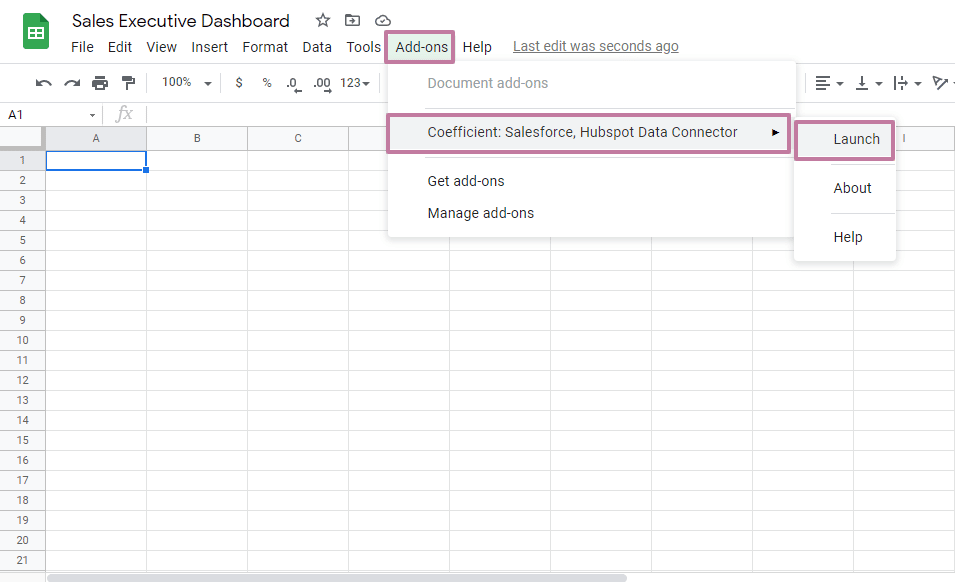Image resolution: width=955 pixels, height=582 pixels.
Task: Open the 123 more formats dropdown
Action: point(354,83)
